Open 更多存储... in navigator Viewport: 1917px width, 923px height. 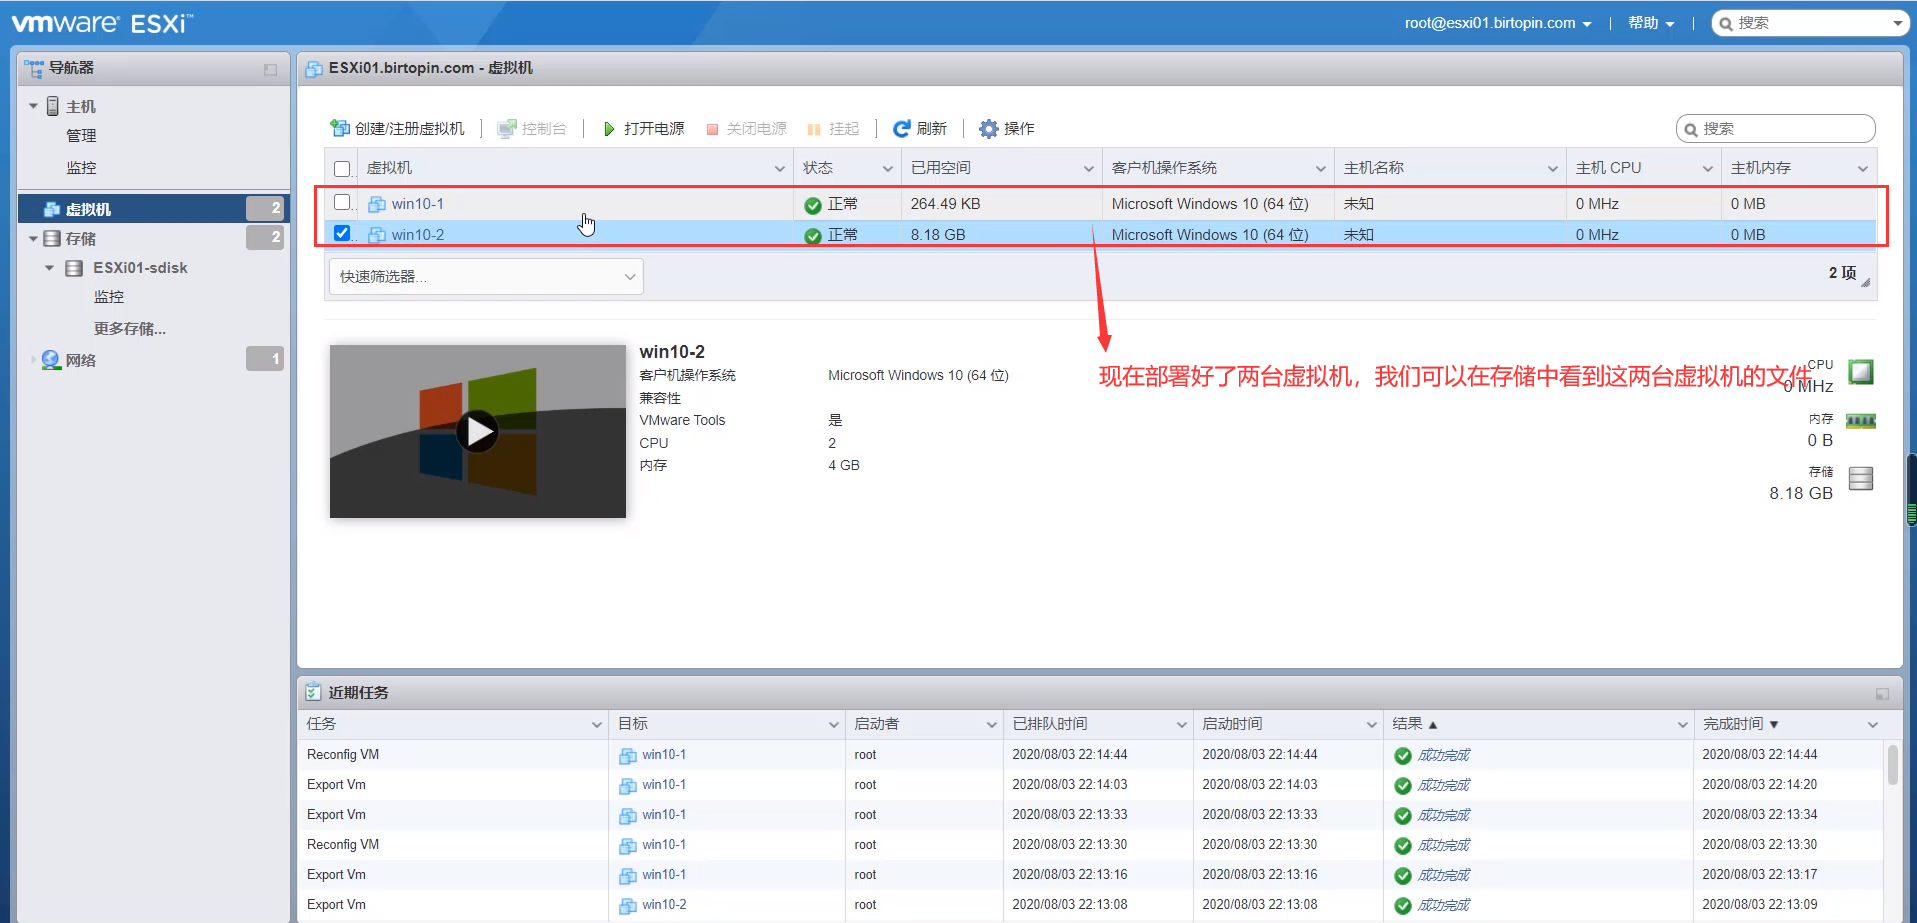coord(130,329)
